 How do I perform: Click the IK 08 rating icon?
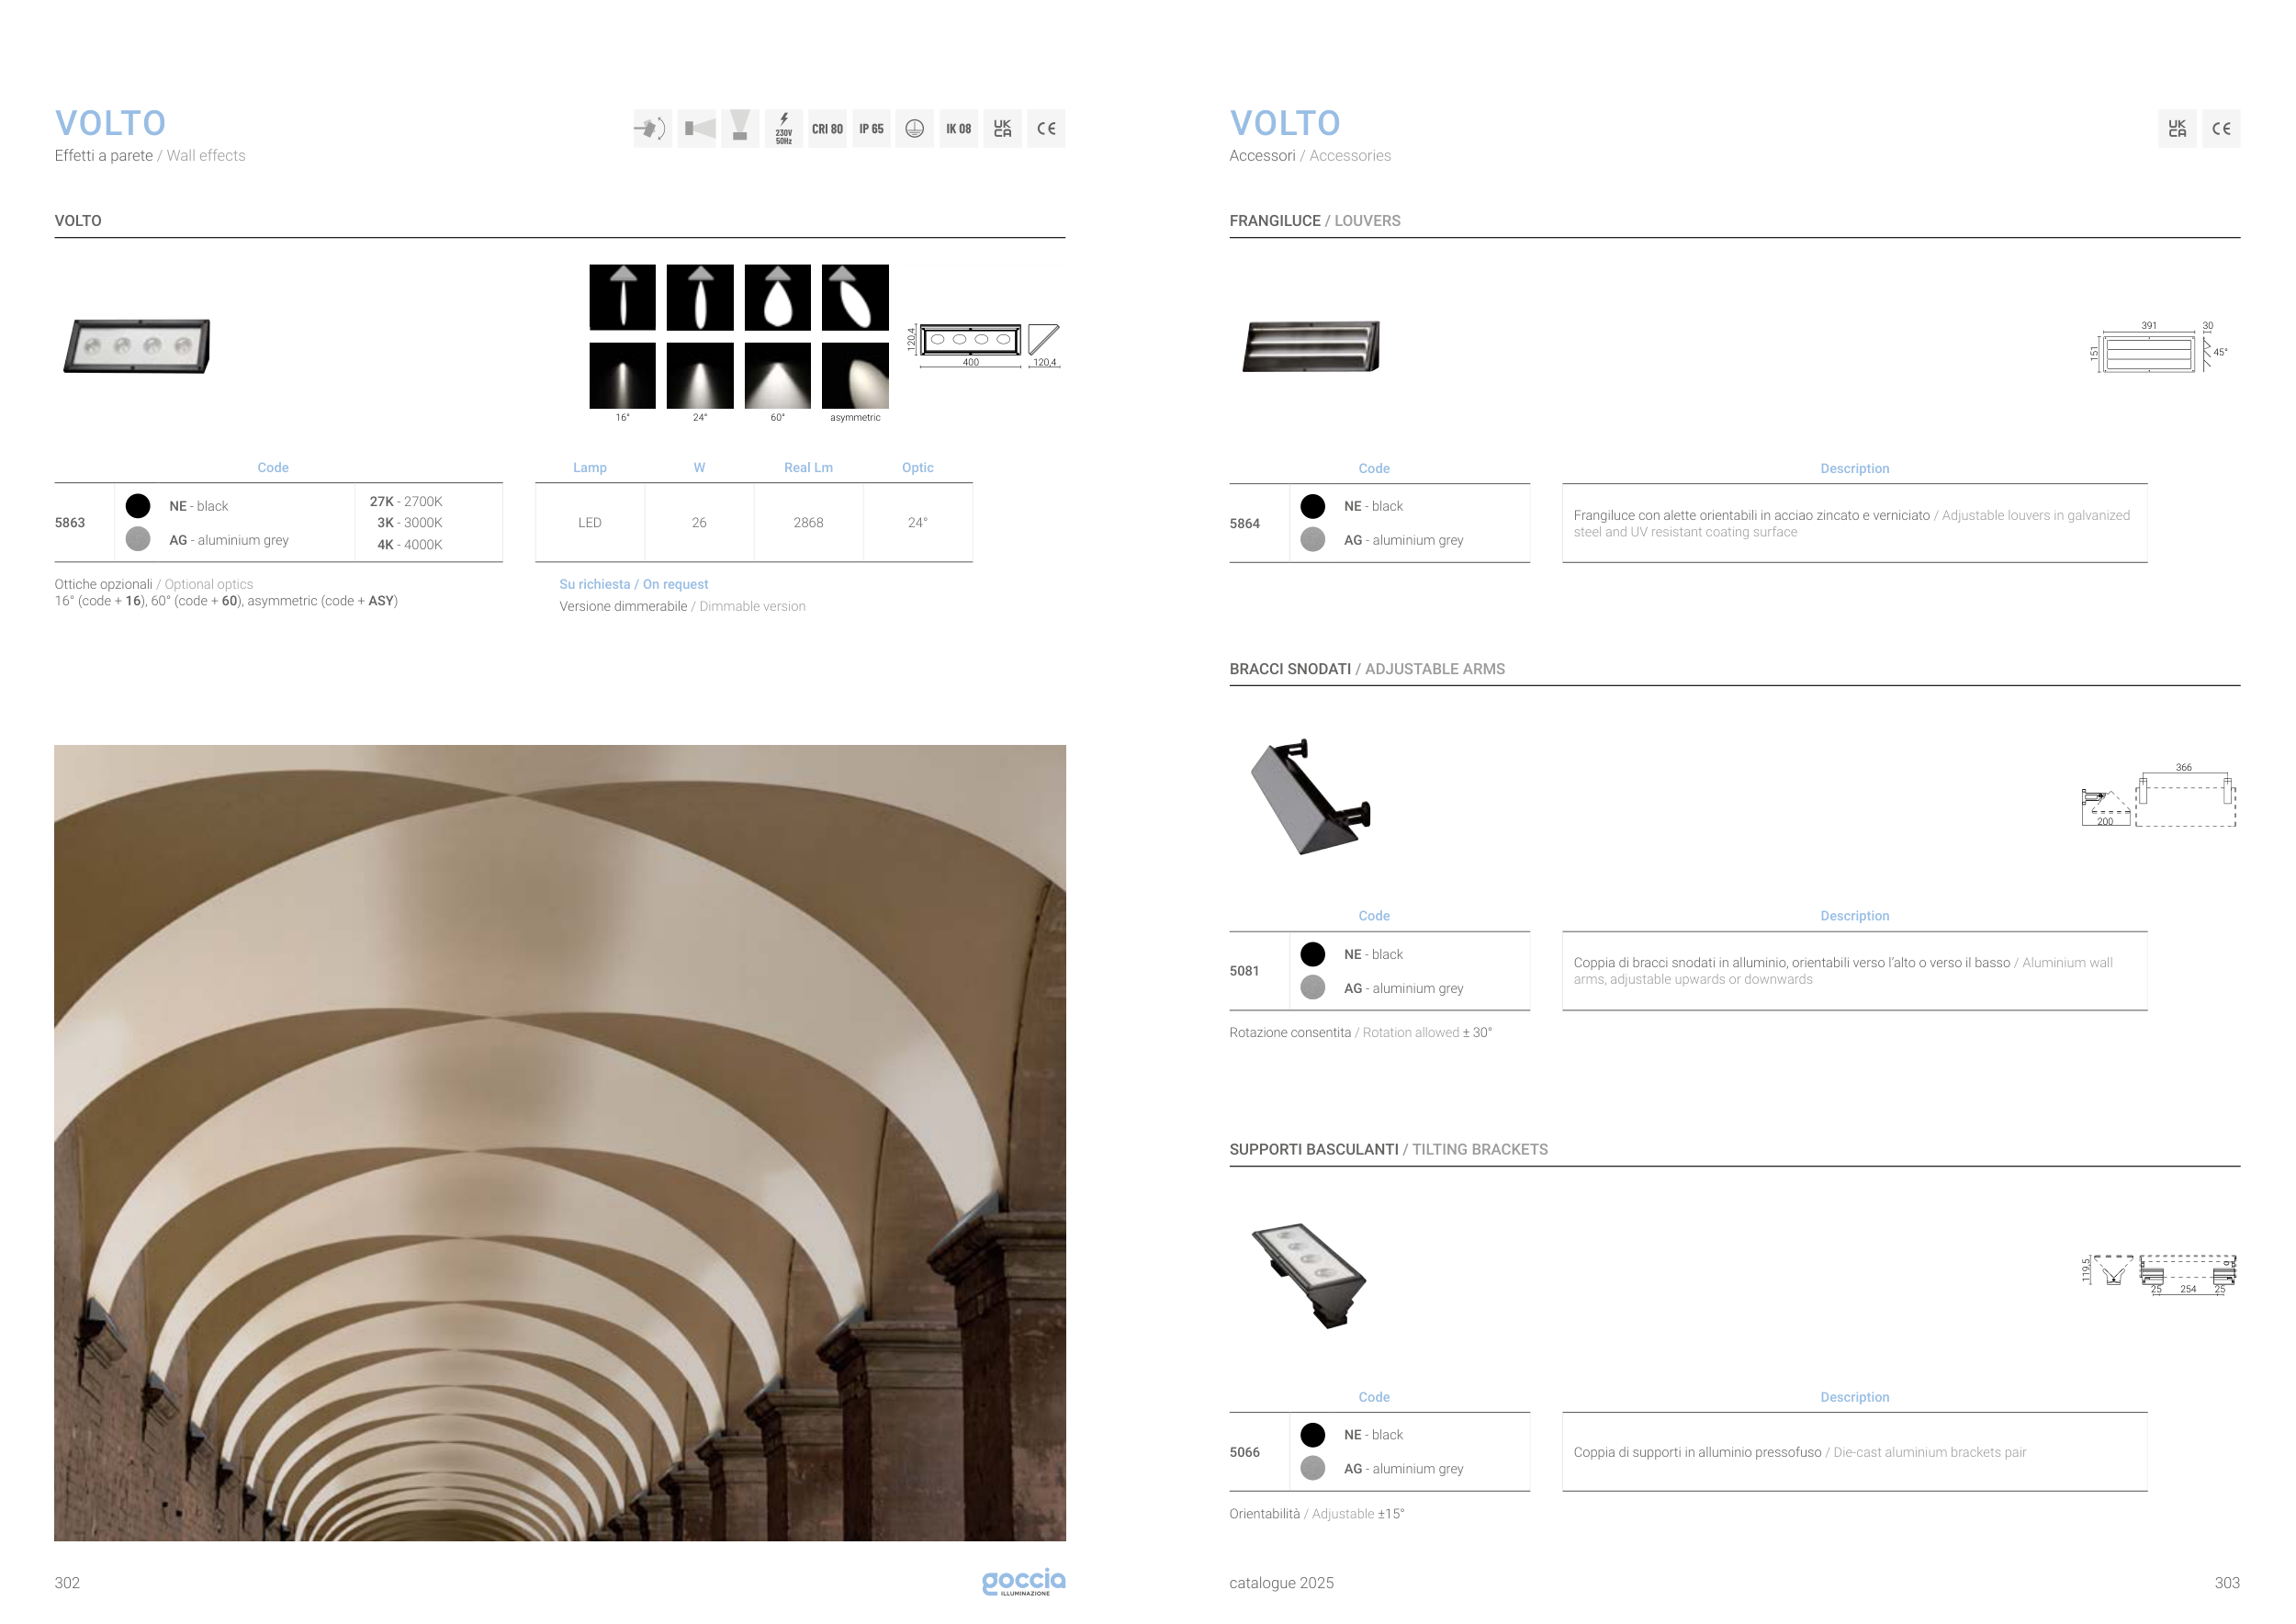click(958, 129)
